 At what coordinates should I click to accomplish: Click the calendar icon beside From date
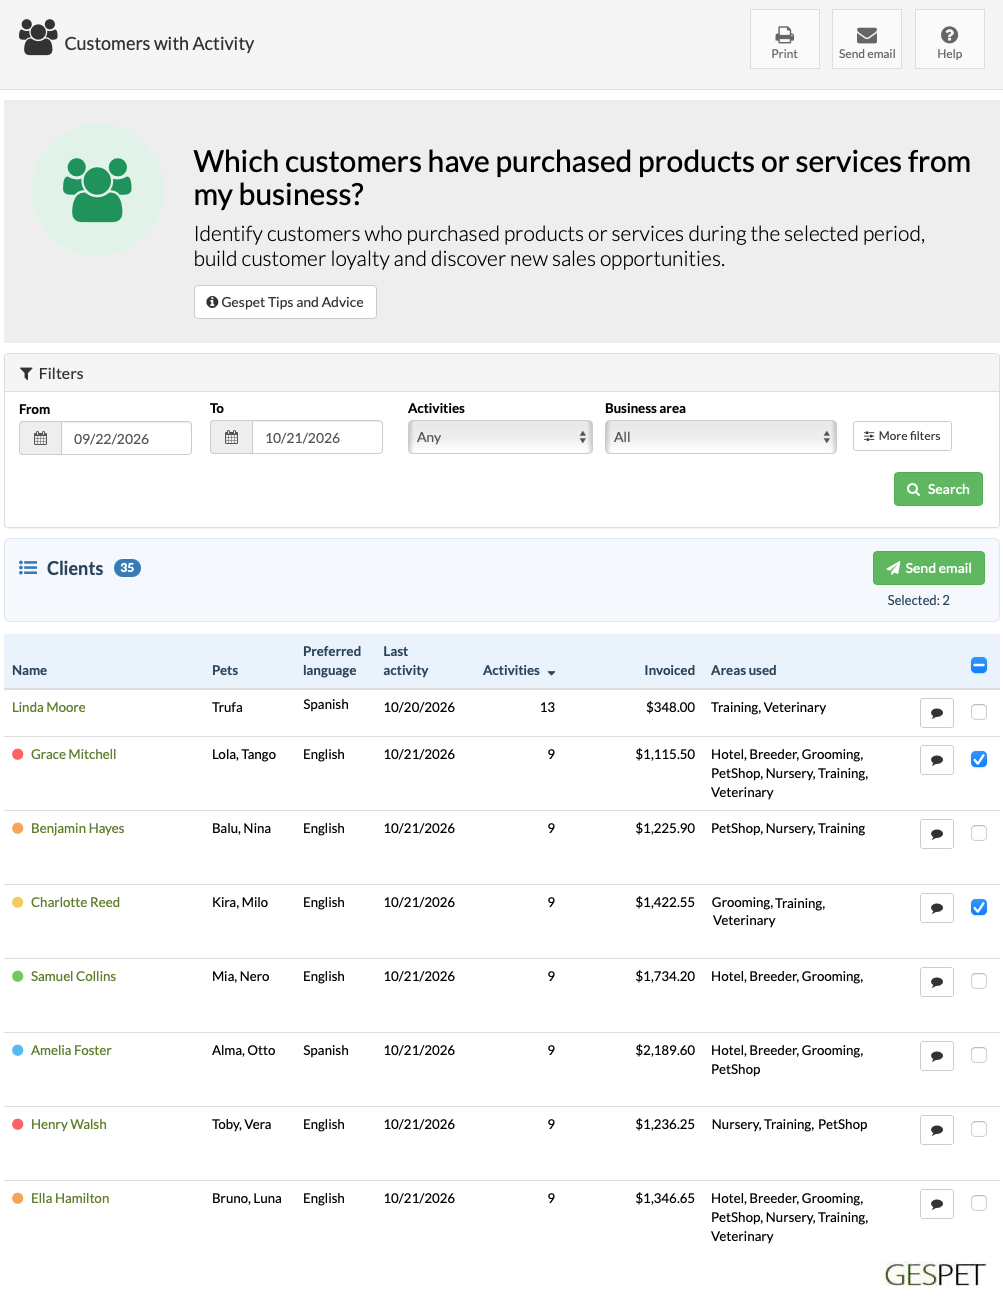tap(41, 438)
